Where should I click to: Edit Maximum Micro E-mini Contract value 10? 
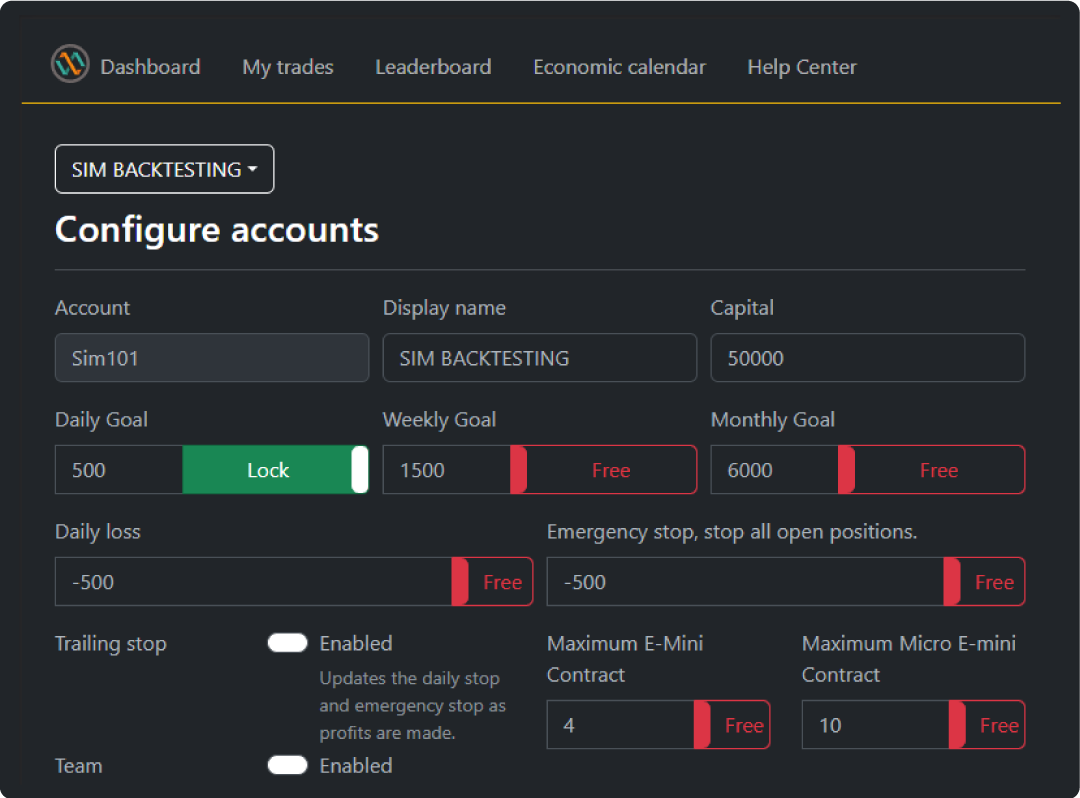pyautogui.click(x=875, y=725)
